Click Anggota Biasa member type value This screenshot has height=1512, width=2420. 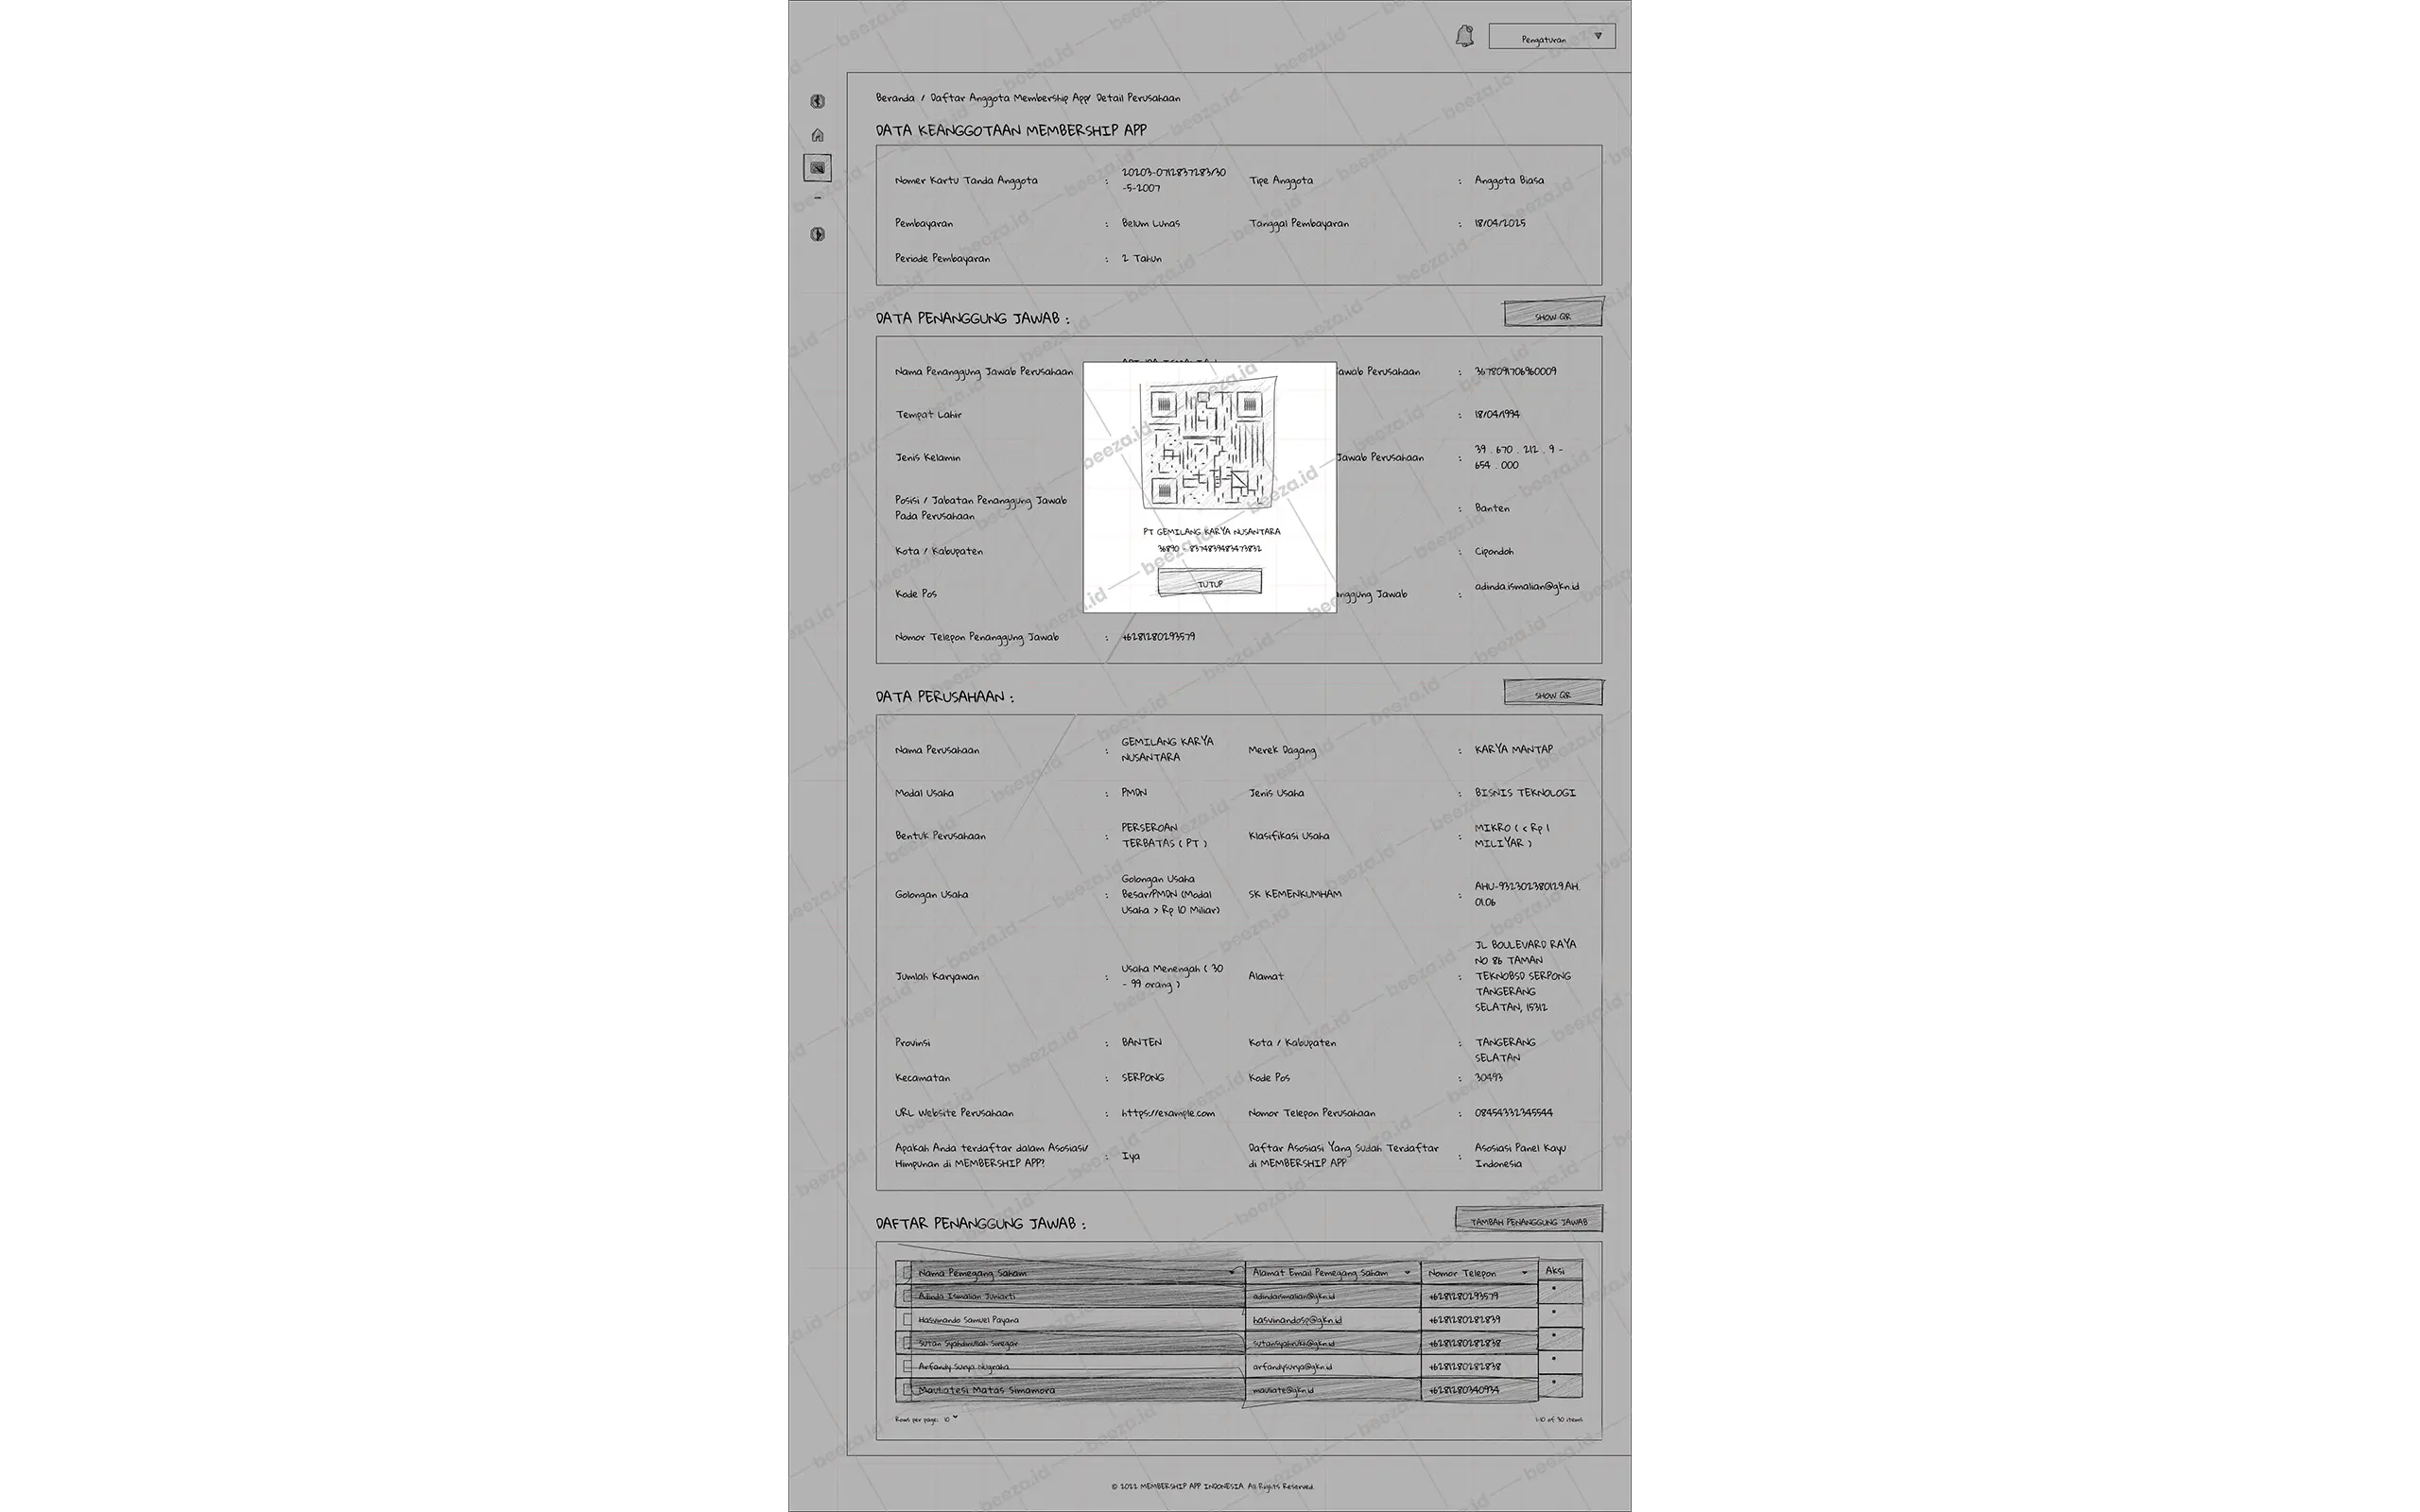(x=1509, y=180)
